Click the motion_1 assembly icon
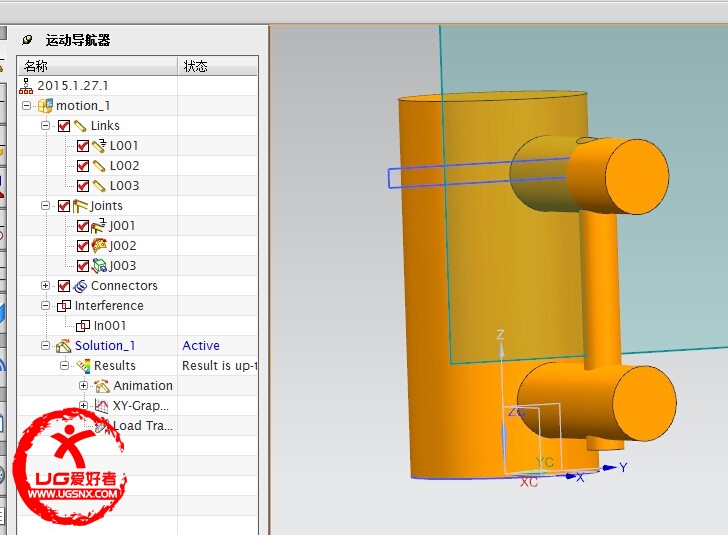The height and width of the screenshot is (535, 728). pos(45,106)
